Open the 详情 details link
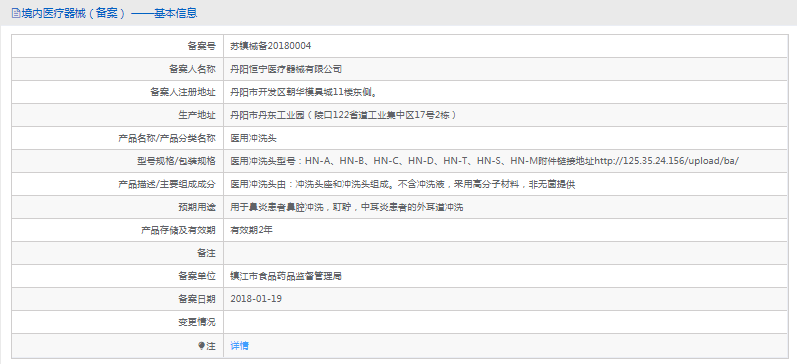This screenshot has height=364, width=797. click(239, 346)
